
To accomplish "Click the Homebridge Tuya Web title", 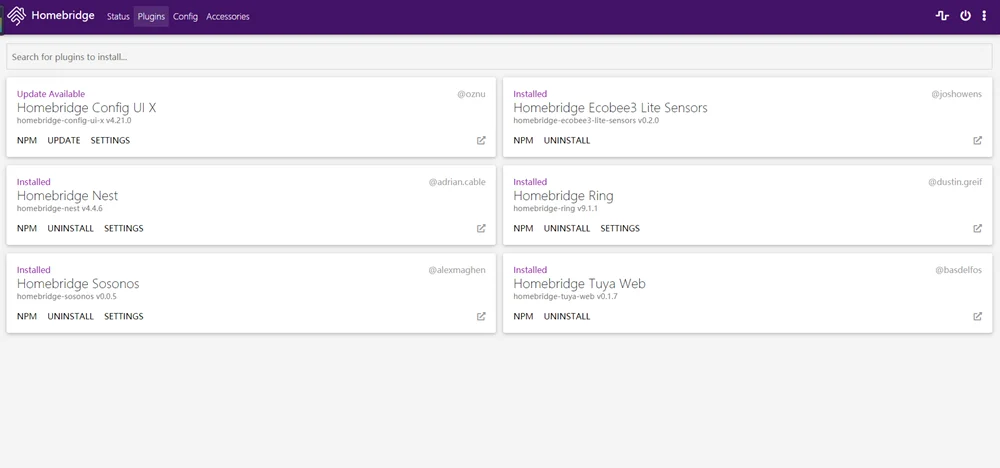I will pos(579,284).
